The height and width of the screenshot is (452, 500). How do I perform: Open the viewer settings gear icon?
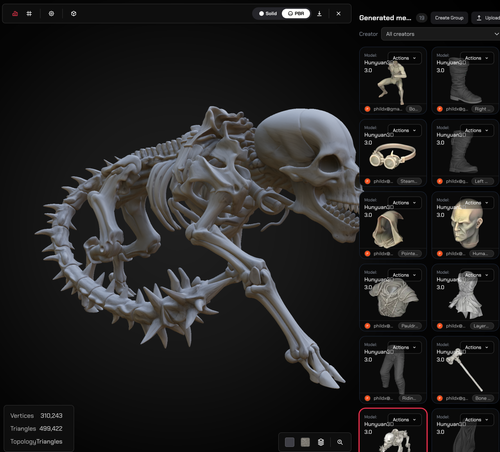(x=51, y=14)
